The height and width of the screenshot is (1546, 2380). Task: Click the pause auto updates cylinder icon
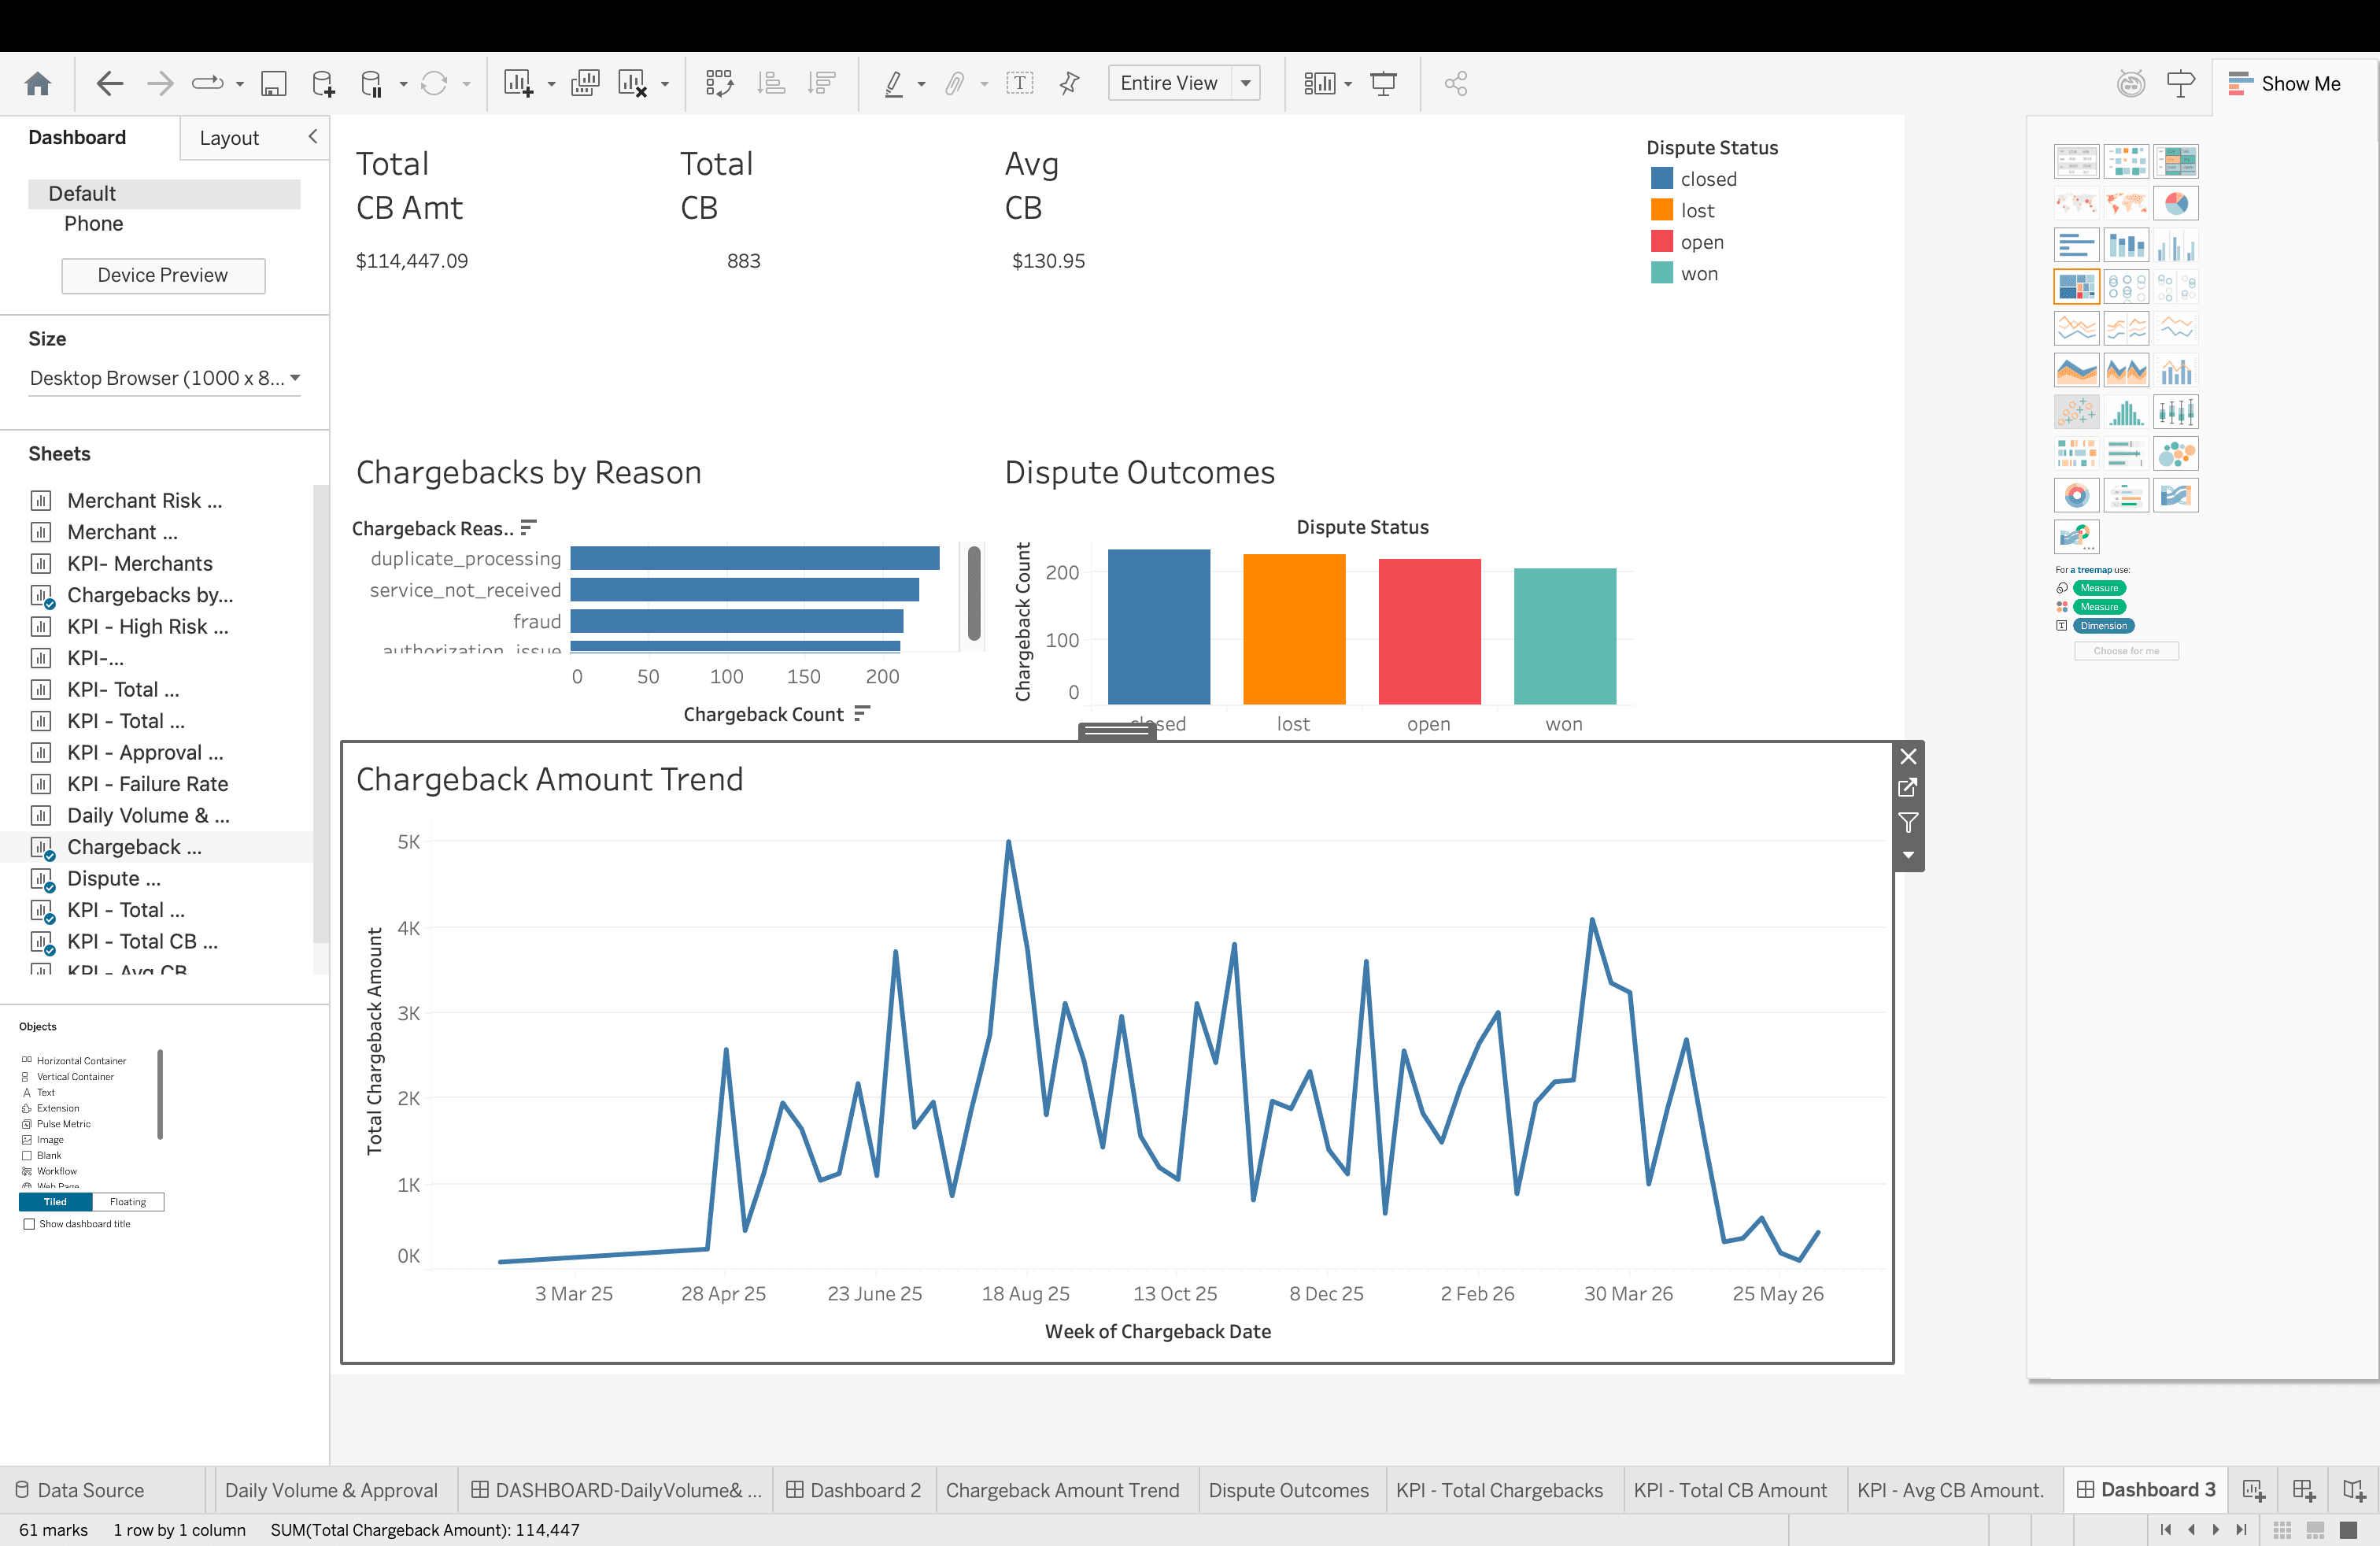tap(371, 83)
